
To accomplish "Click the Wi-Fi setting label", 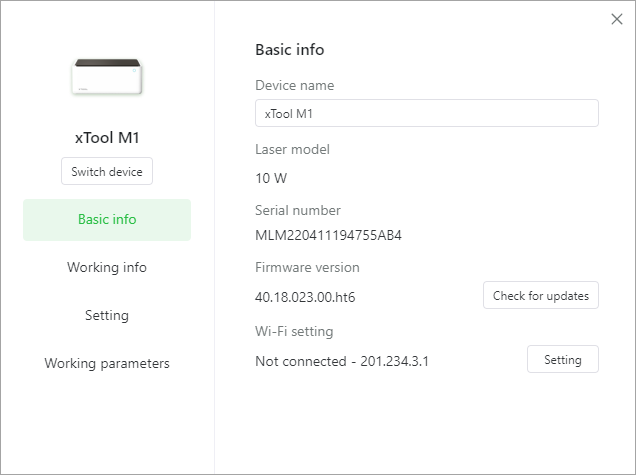I will [x=294, y=331].
